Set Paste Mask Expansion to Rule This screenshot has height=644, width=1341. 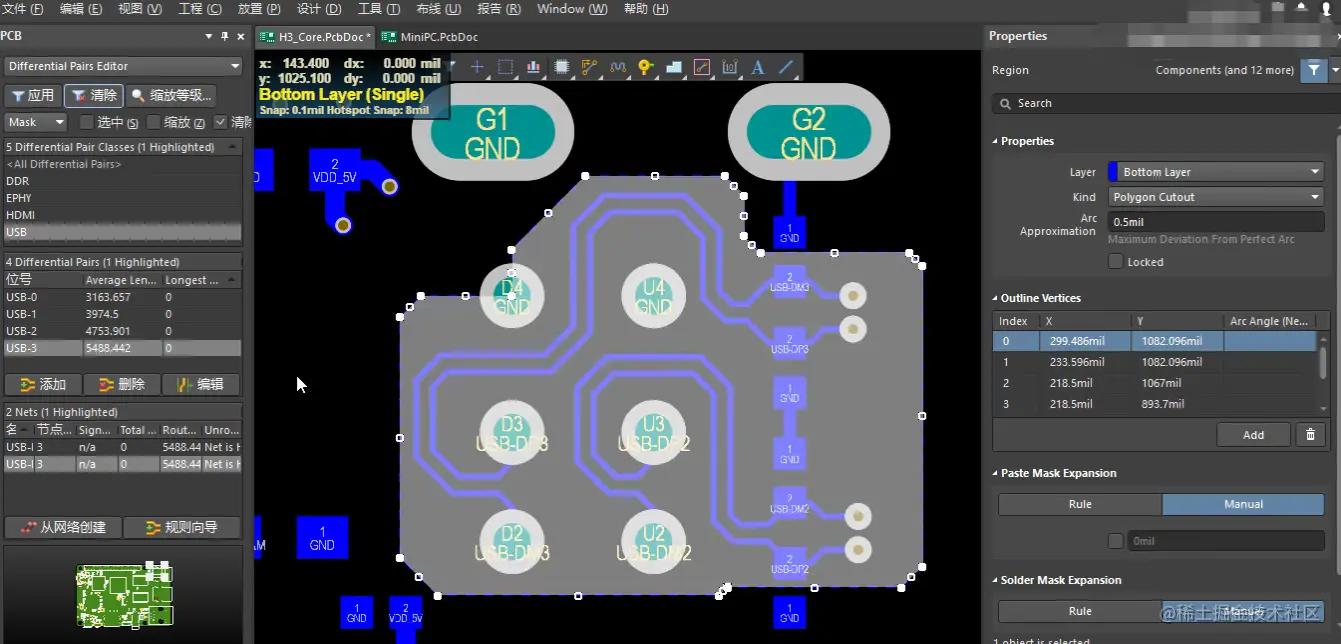click(1080, 504)
